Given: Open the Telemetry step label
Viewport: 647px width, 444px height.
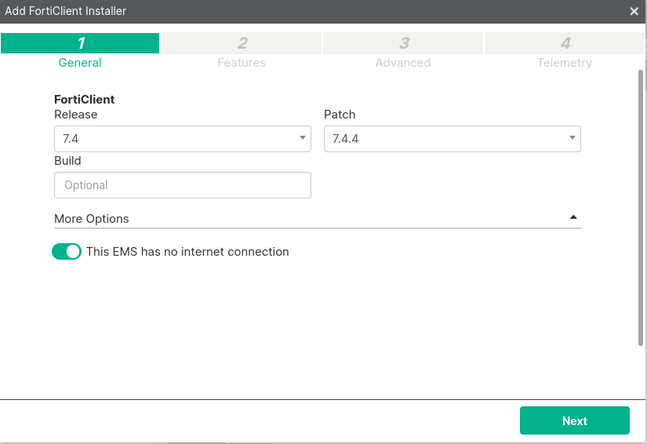Looking at the screenshot, I should 563,62.
